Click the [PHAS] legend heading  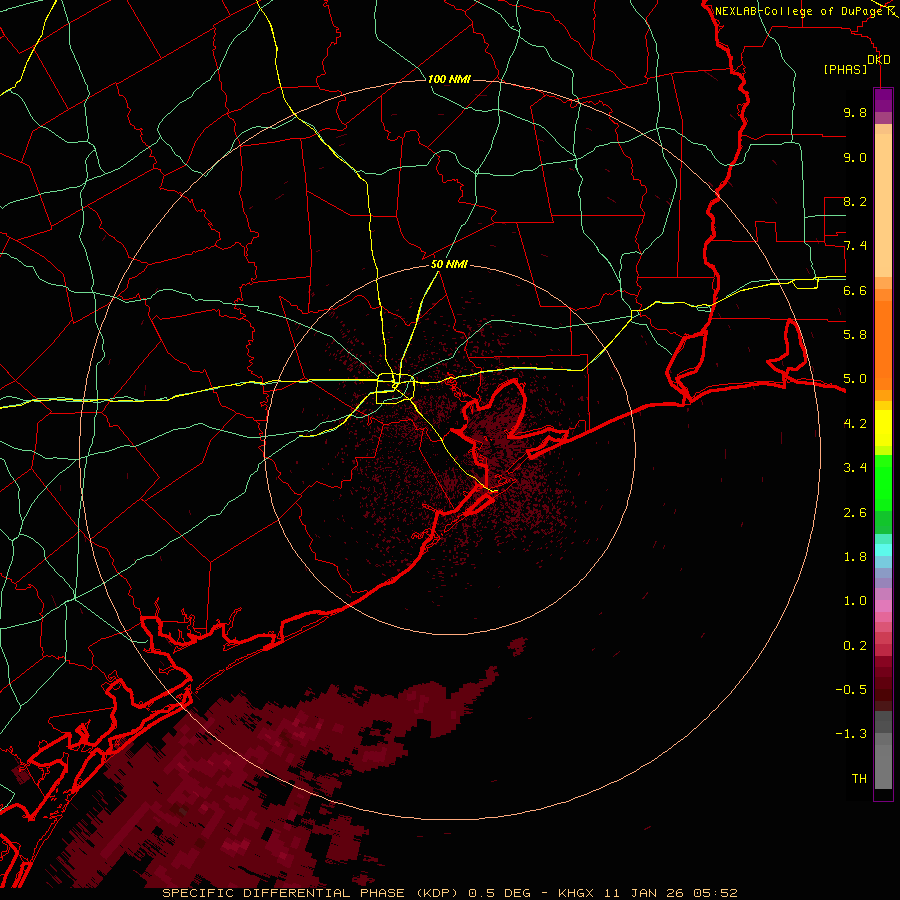pos(845,69)
